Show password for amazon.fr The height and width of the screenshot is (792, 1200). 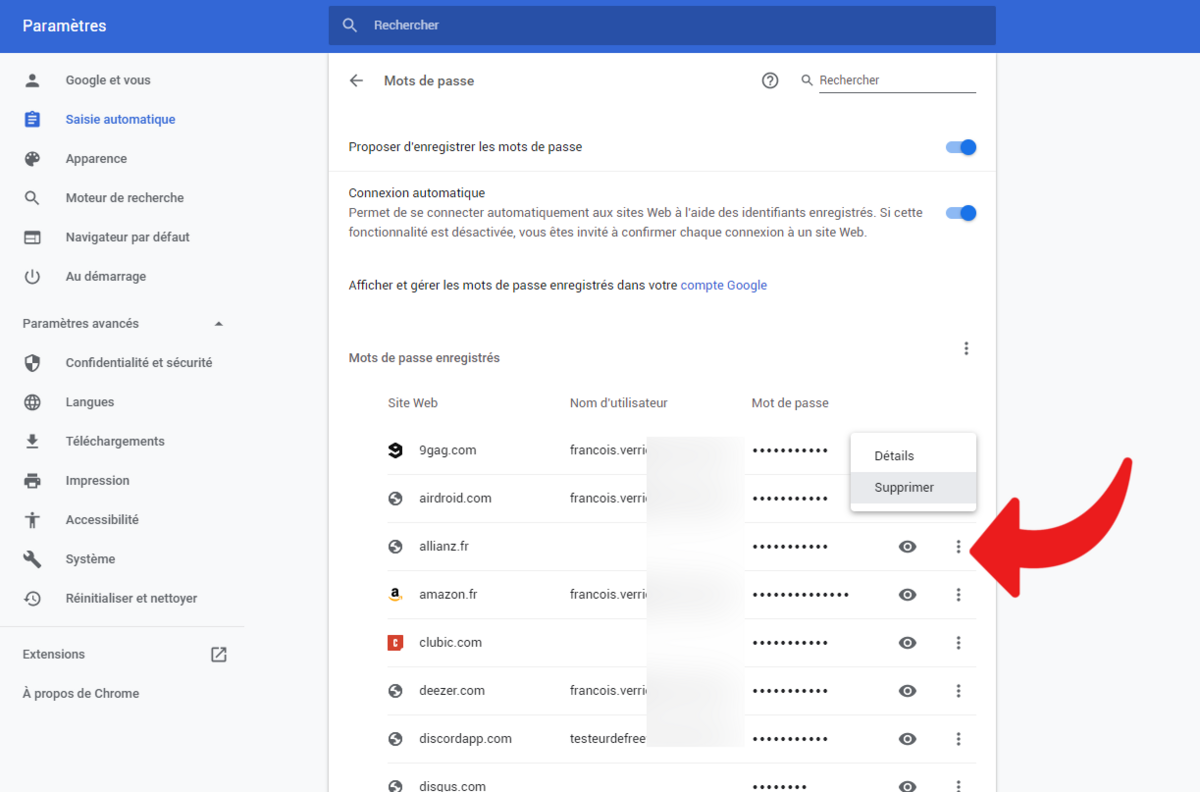[x=907, y=595]
